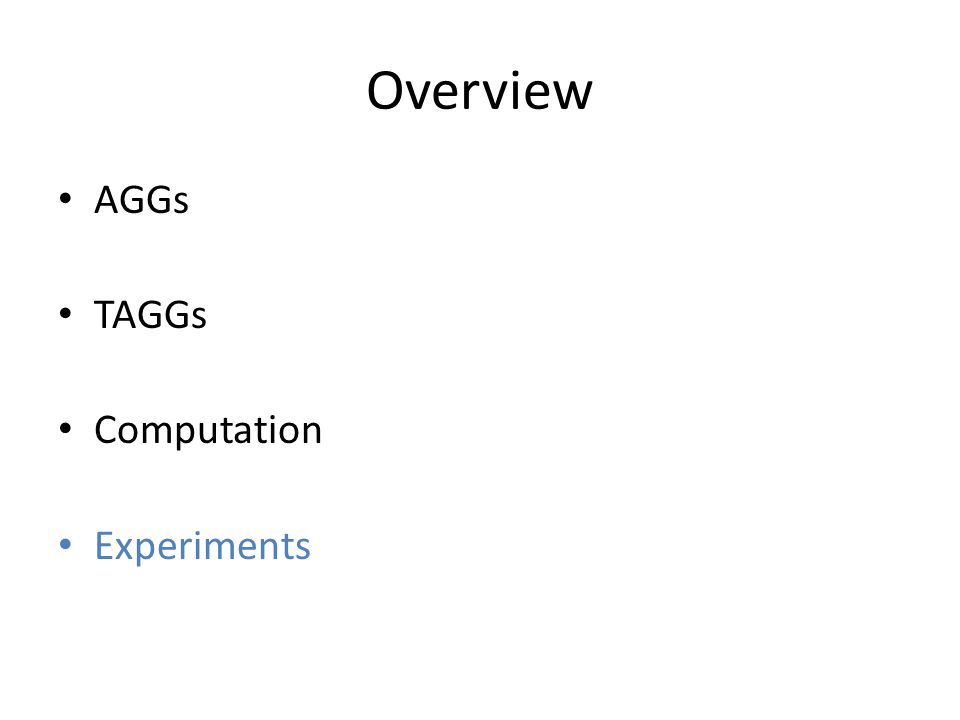960x720 pixels.
Task: Click the bullet dot before Computation
Action: click(x=66, y=429)
